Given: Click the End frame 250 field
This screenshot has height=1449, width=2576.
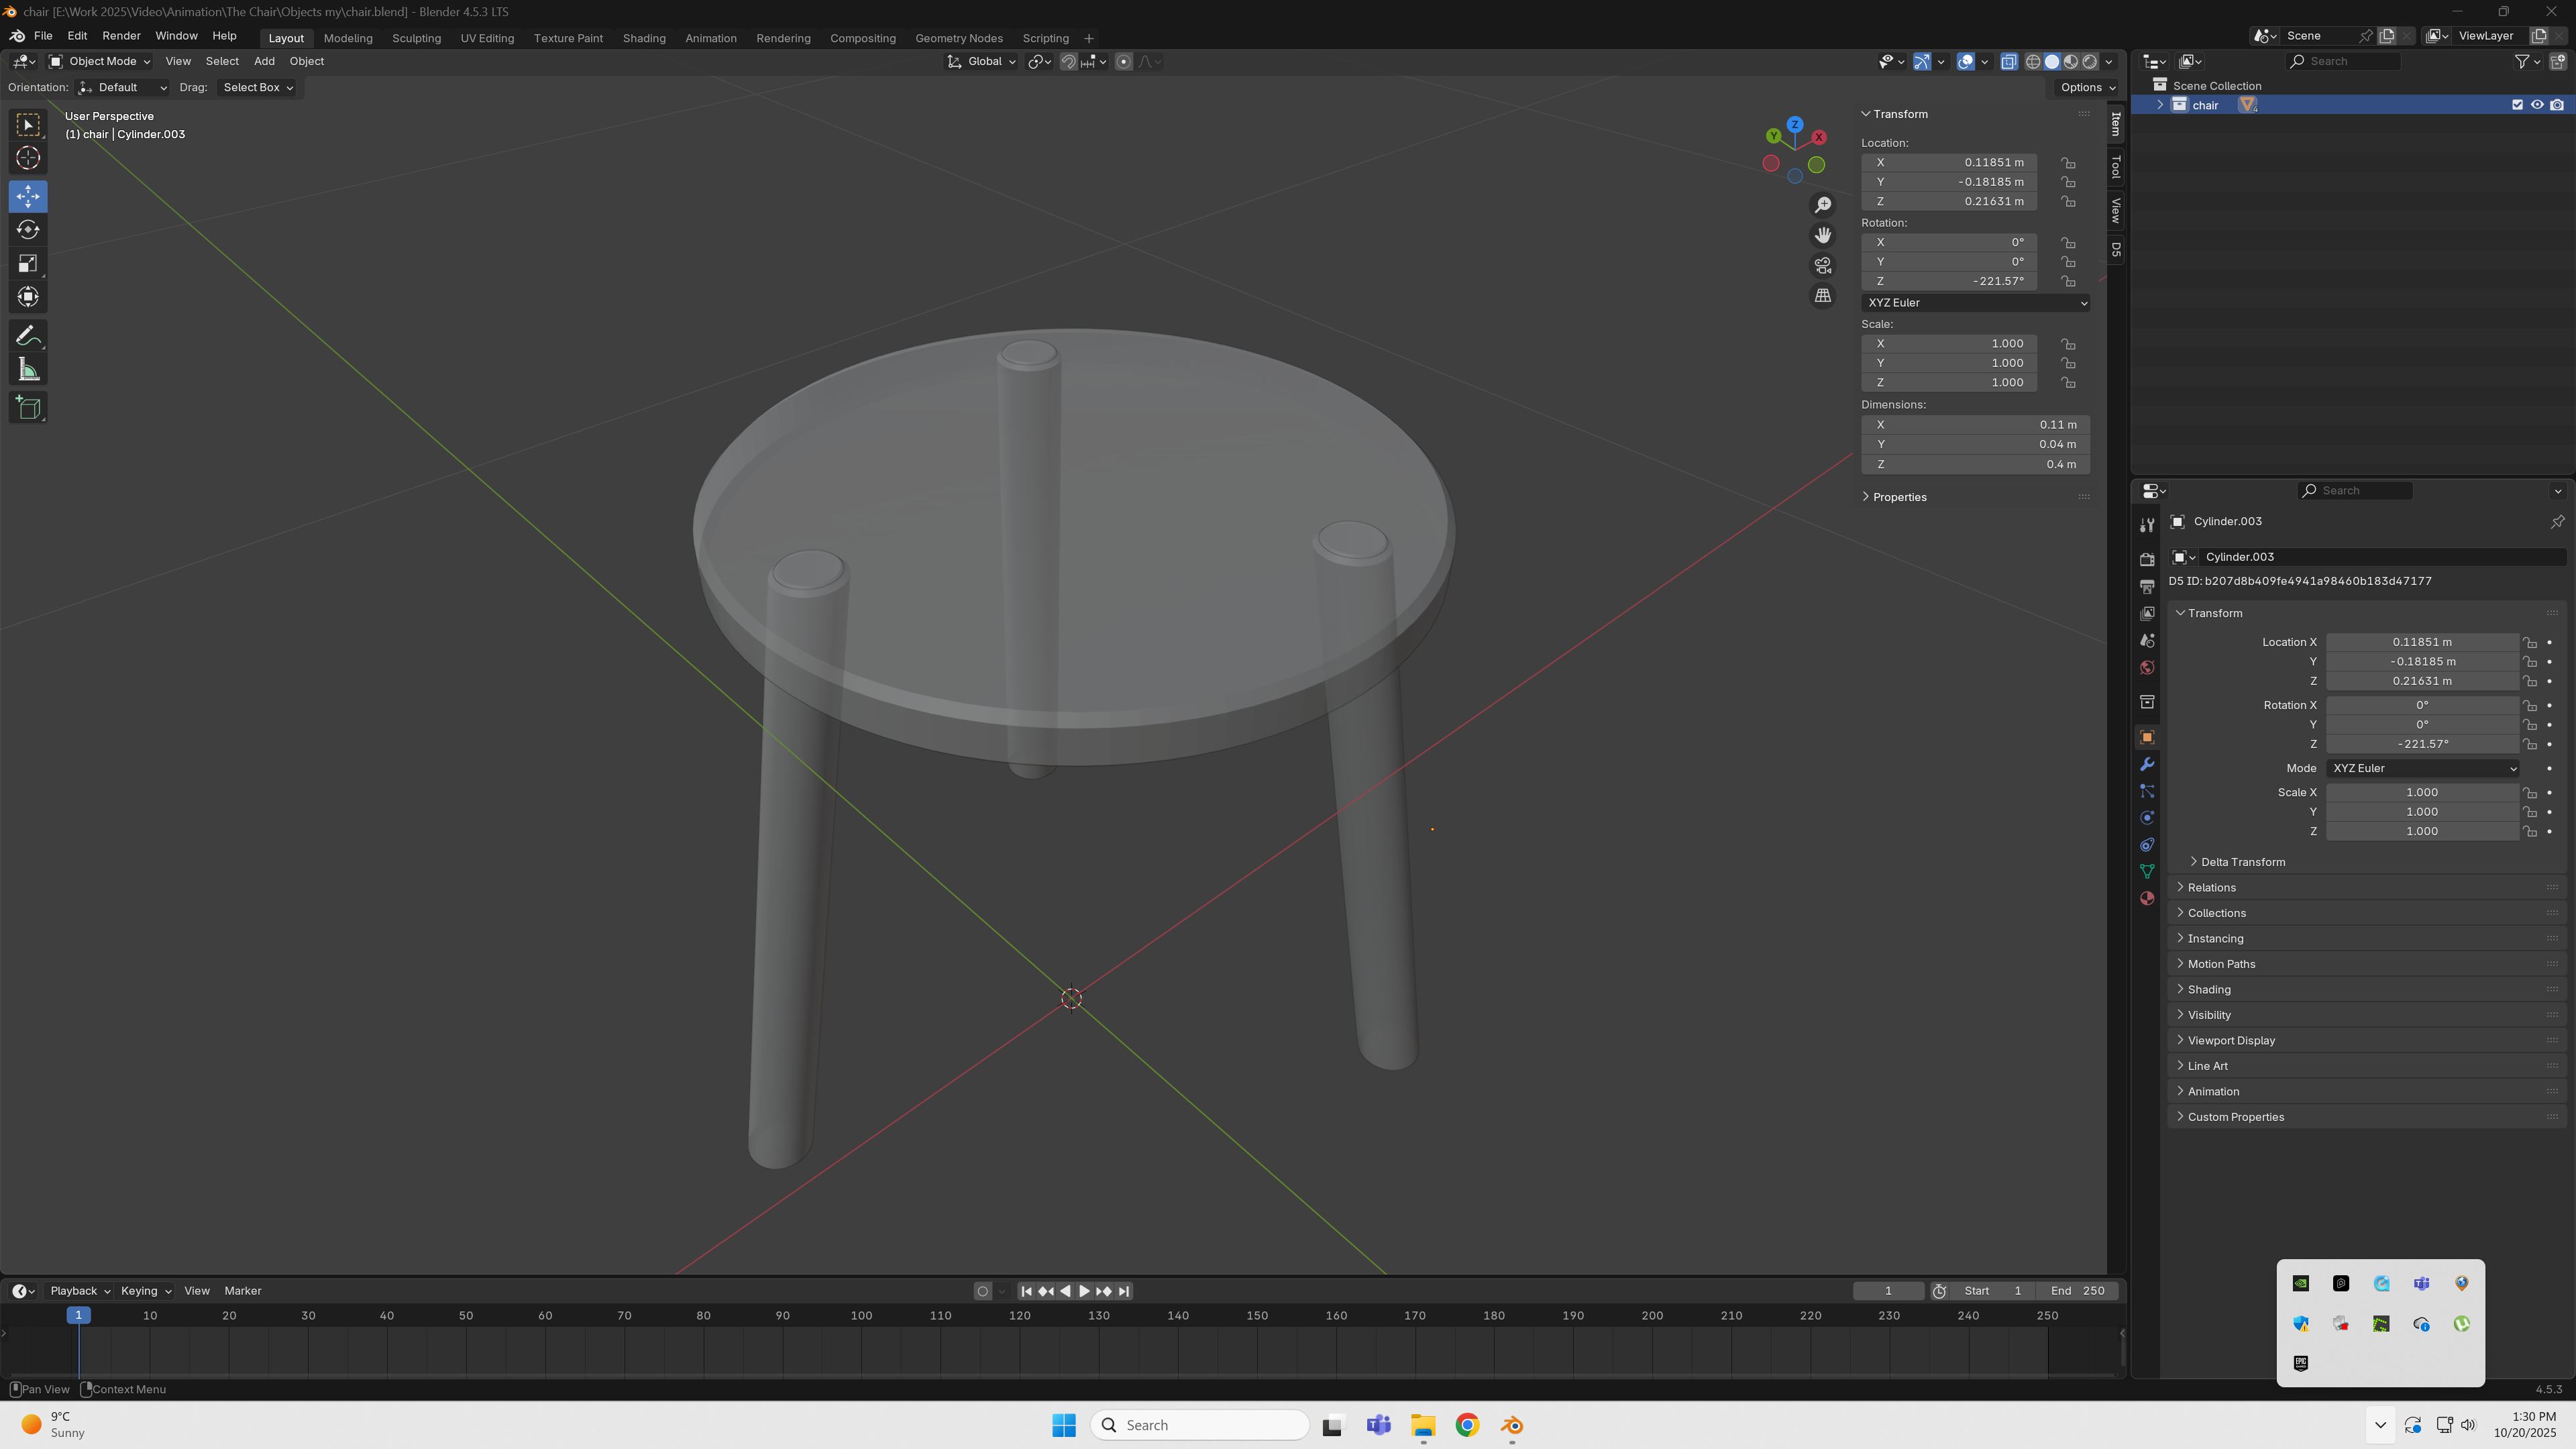Looking at the screenshot, I should click(x=2077, y=1291).
